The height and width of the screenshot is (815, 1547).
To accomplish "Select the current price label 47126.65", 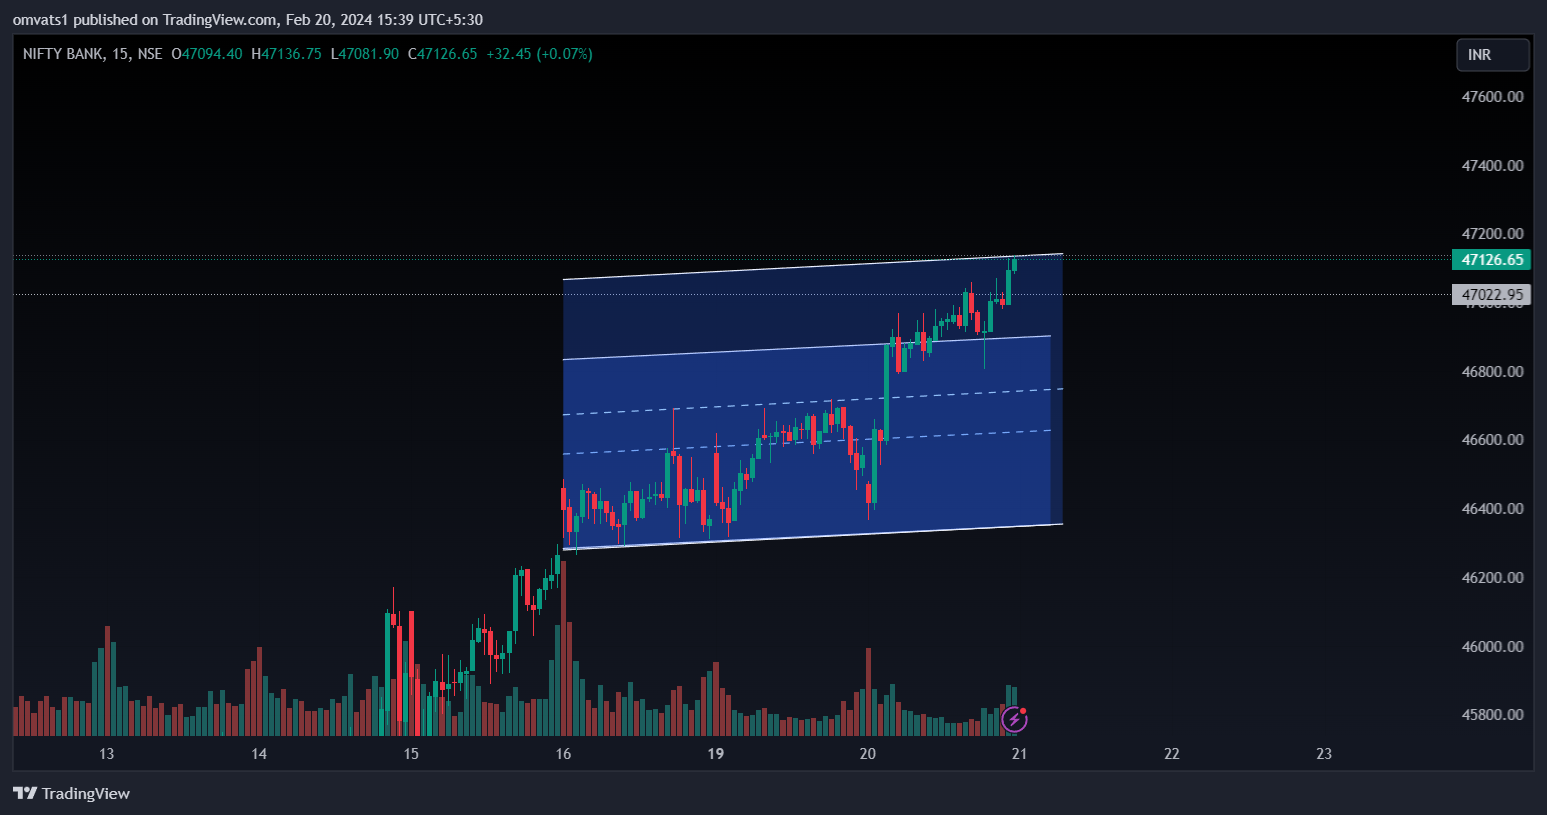I will click(1491, 260).
